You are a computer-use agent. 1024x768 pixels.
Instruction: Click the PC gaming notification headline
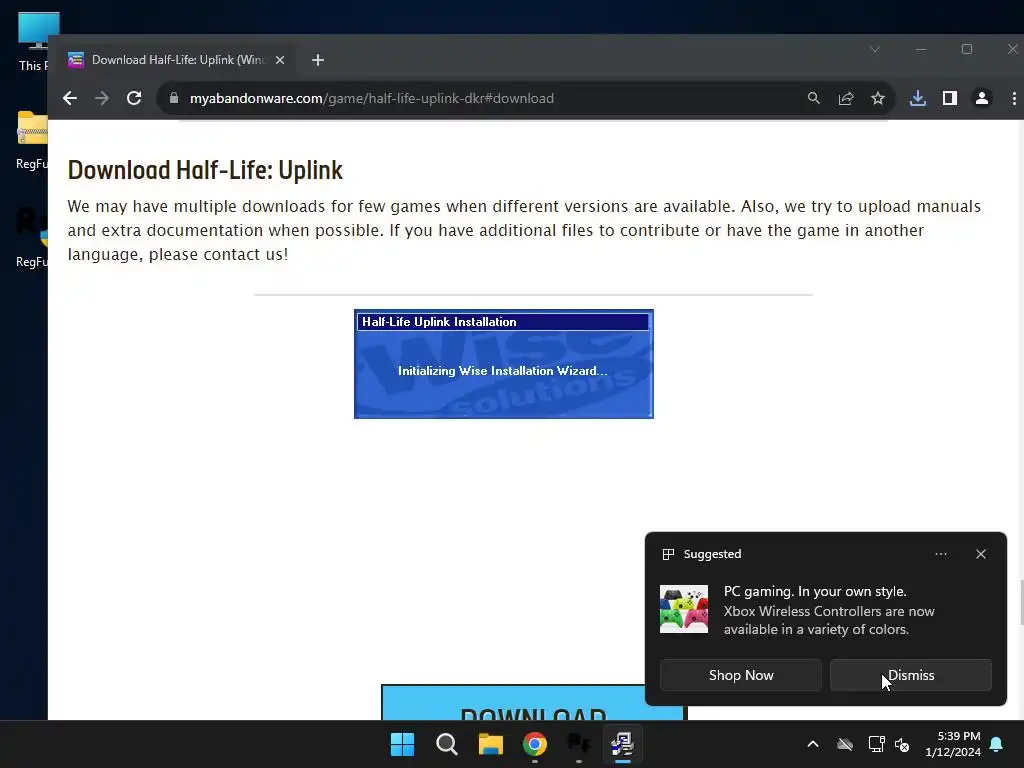click(x=815, y=591)
